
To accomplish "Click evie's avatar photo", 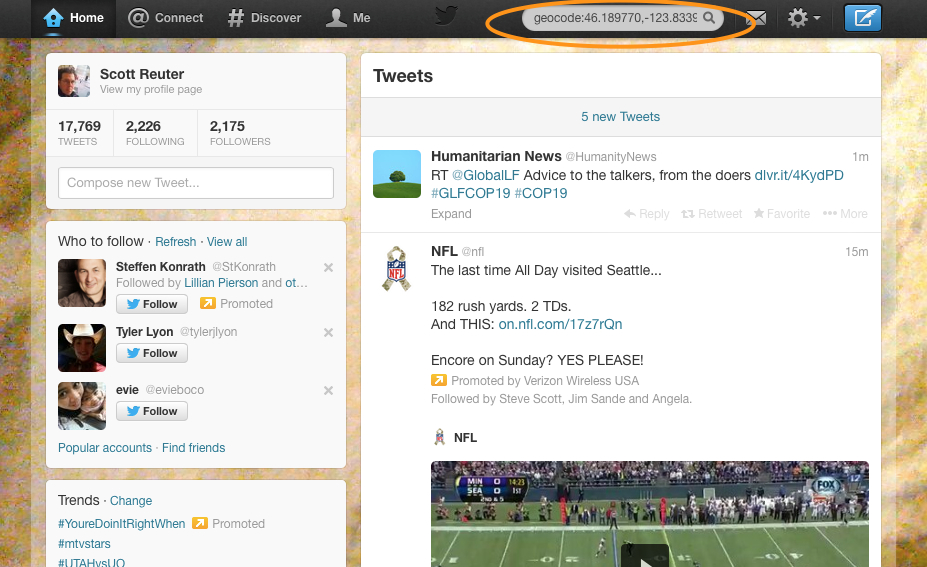I will click(82, 406).
